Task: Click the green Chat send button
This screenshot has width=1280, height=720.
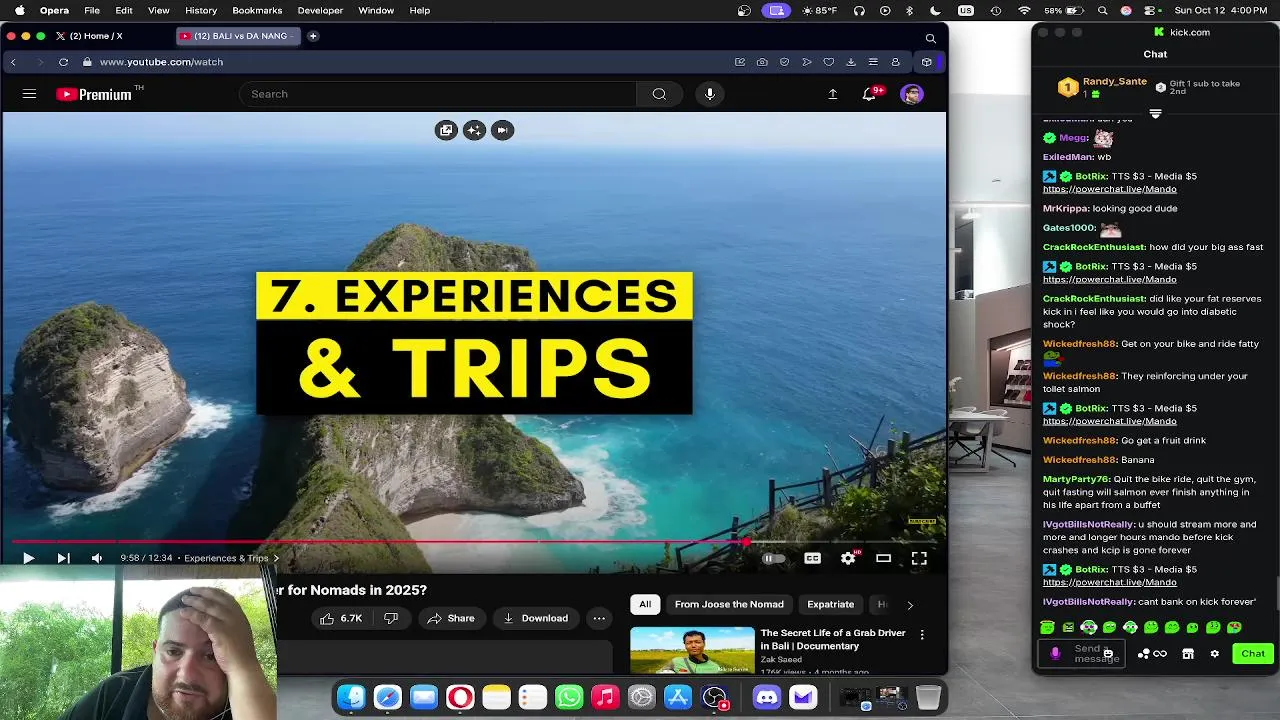Action: click(x=1253, y=654)
